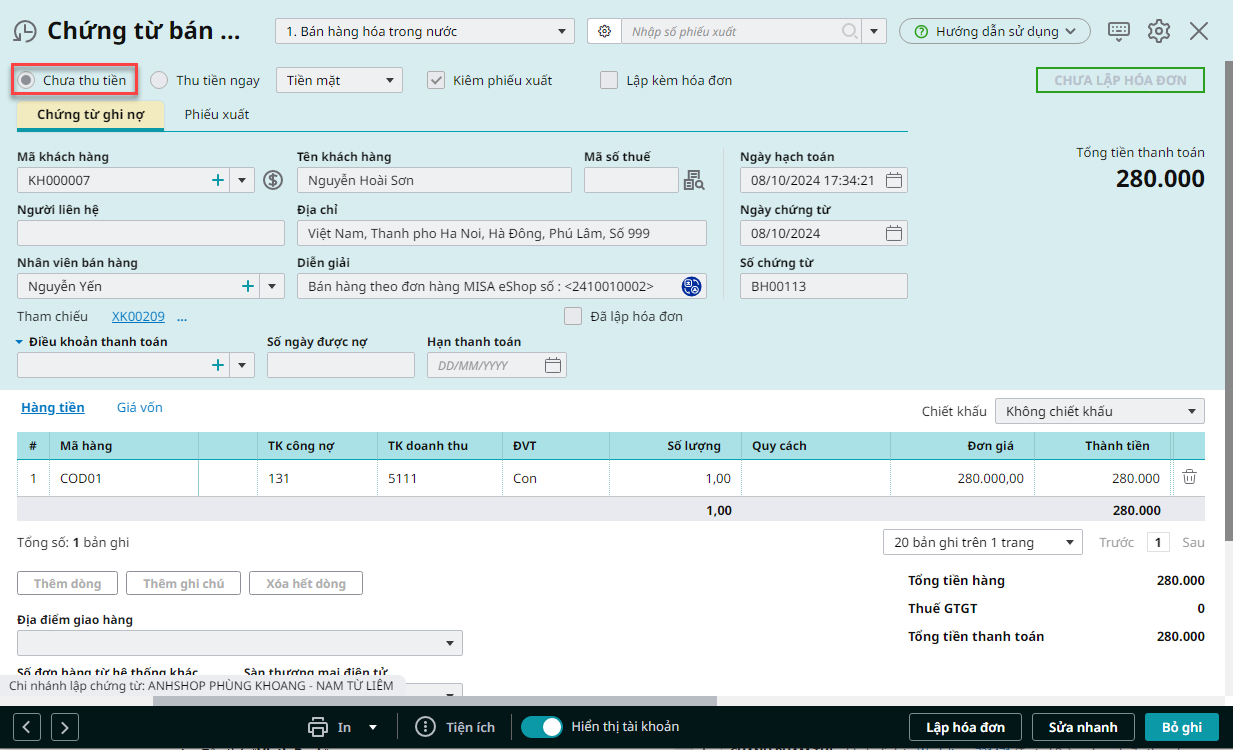The image size is (1233, 750).
Task: Click the printer In icon
Action: [x=318, y=727]
